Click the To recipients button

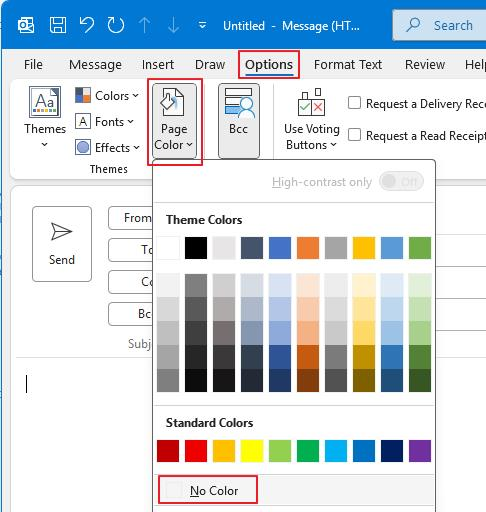(x=131, y=250)
